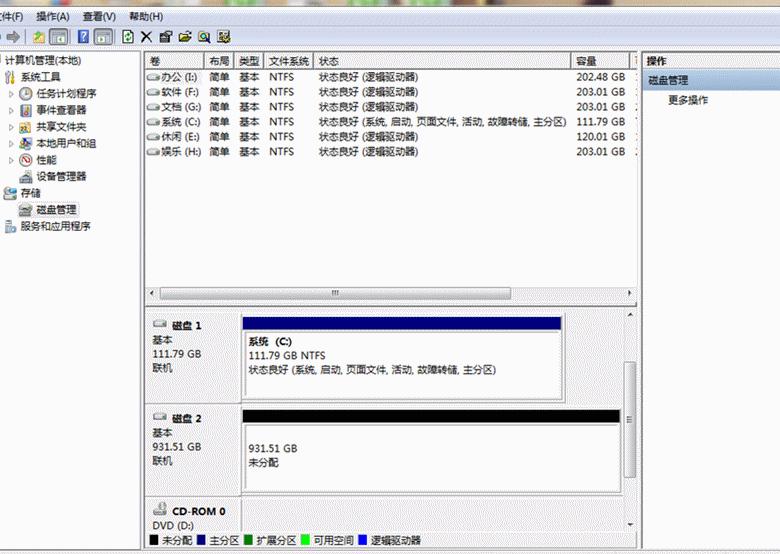Select 系统工具 node in the tree
This screenshot has width=780, height=554.
click(x=40, y=77)
